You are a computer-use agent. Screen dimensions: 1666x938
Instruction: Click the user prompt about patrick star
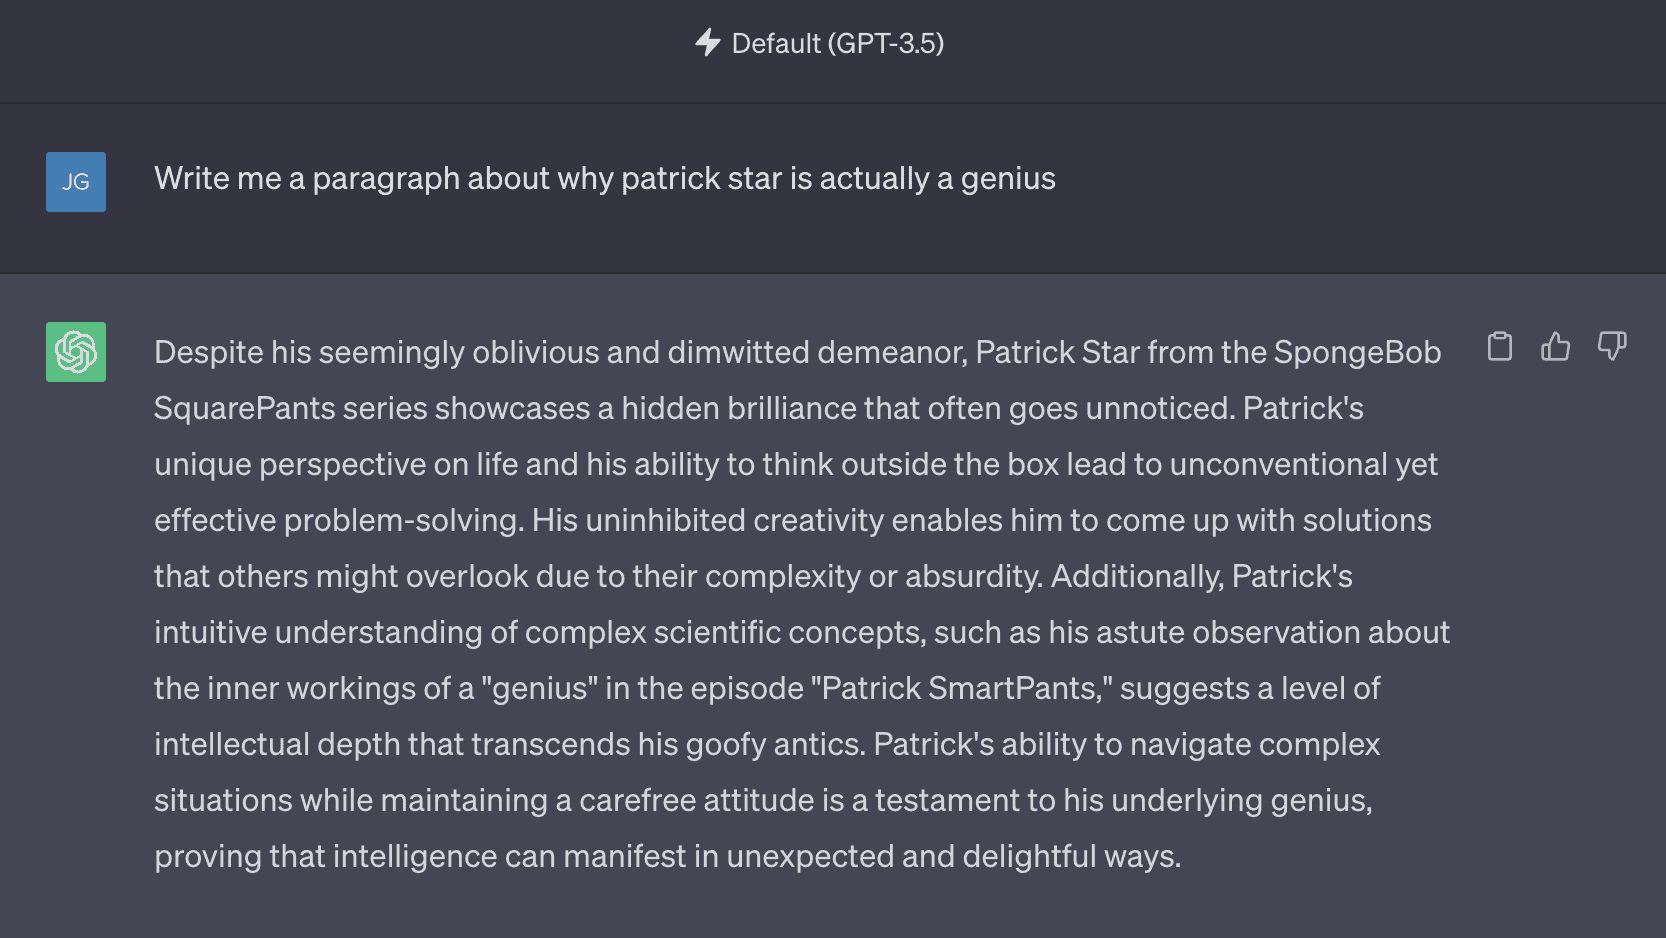(x=605, y=178)
